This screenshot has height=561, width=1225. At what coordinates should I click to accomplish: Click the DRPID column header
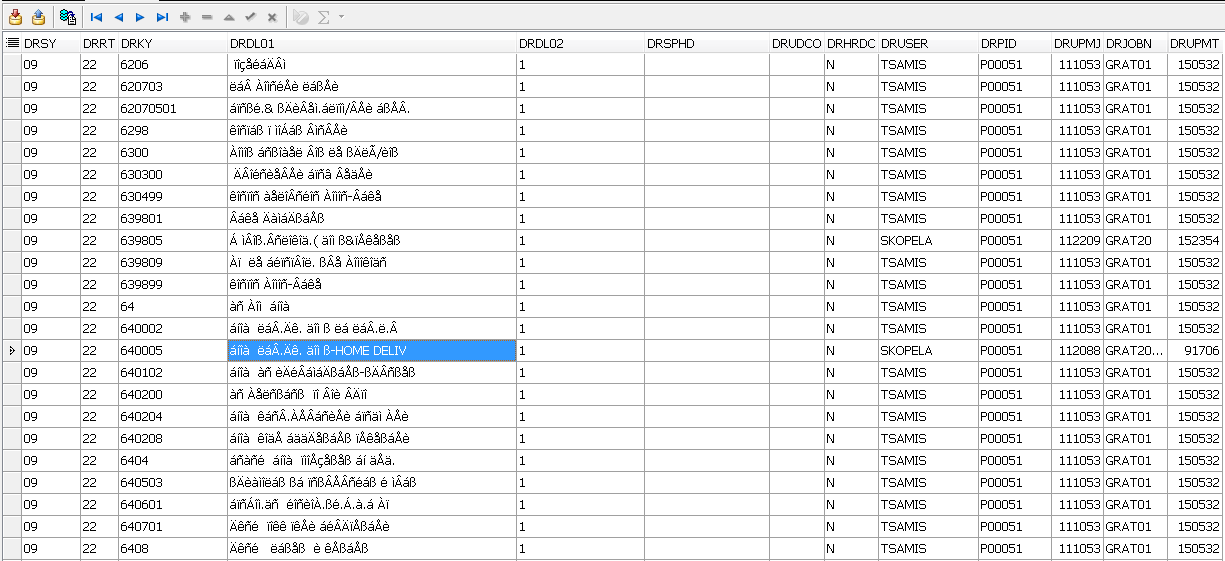tap(1015, 43)
